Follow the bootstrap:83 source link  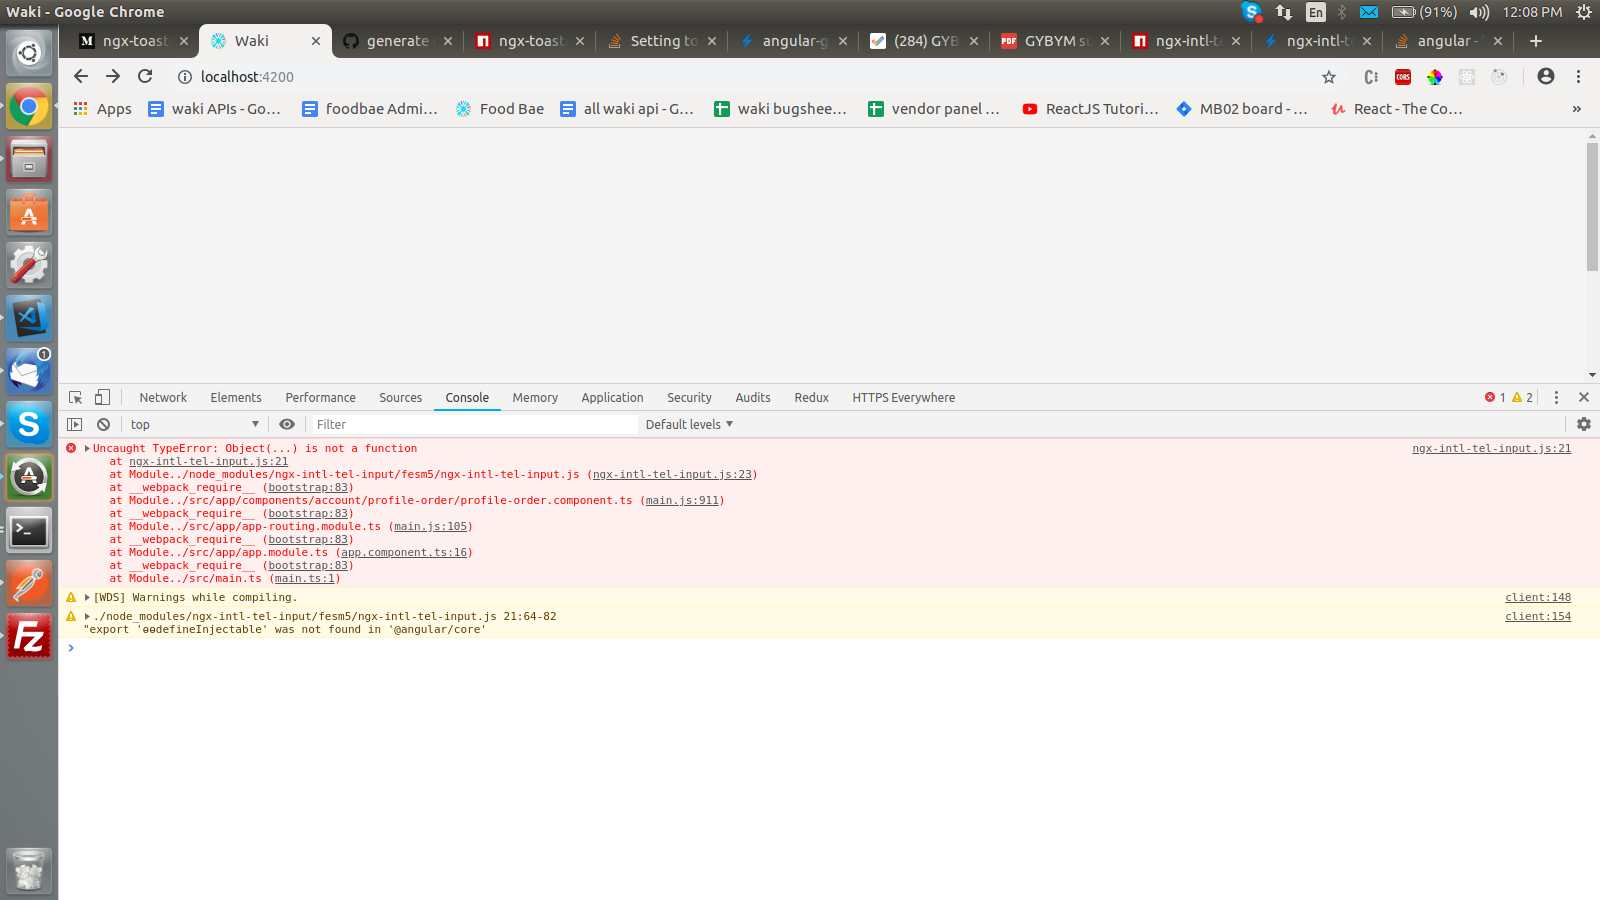[x=307, y=487]
